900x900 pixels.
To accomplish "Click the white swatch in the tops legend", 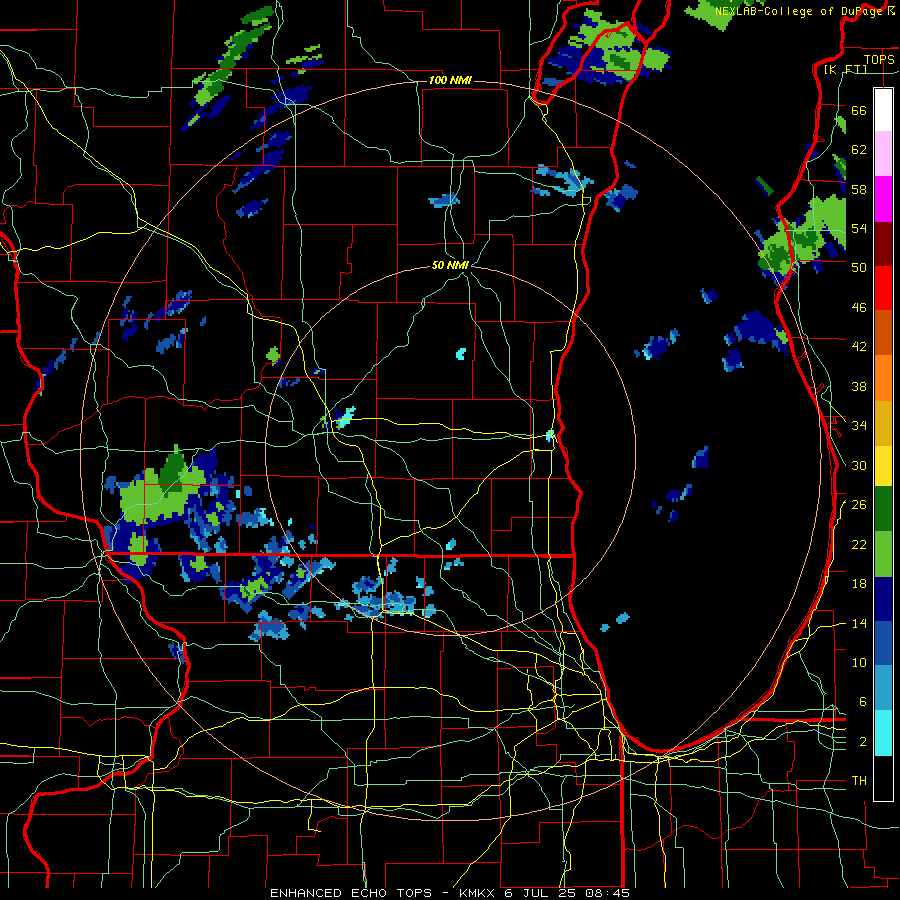I will tap(883, 110).
